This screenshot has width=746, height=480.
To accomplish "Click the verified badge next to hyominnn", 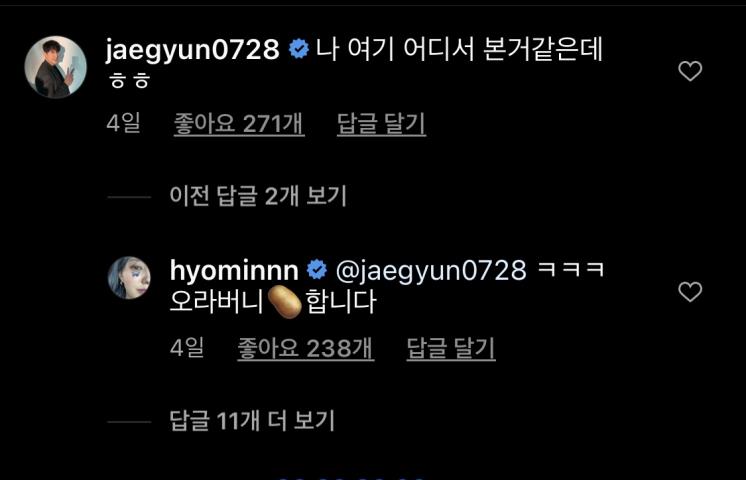I will (317, 270).
